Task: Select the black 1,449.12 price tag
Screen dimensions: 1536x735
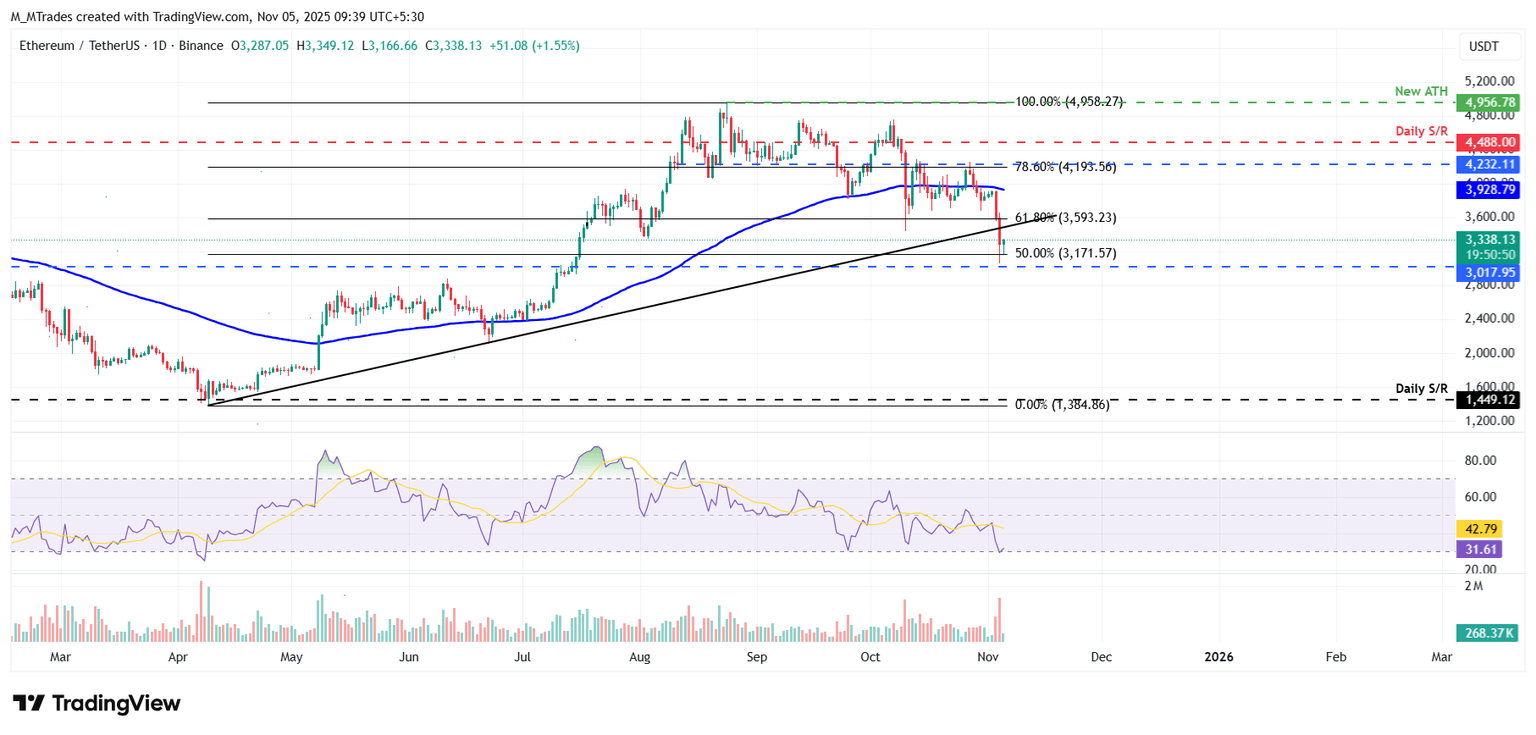Action: [1488, 400]
